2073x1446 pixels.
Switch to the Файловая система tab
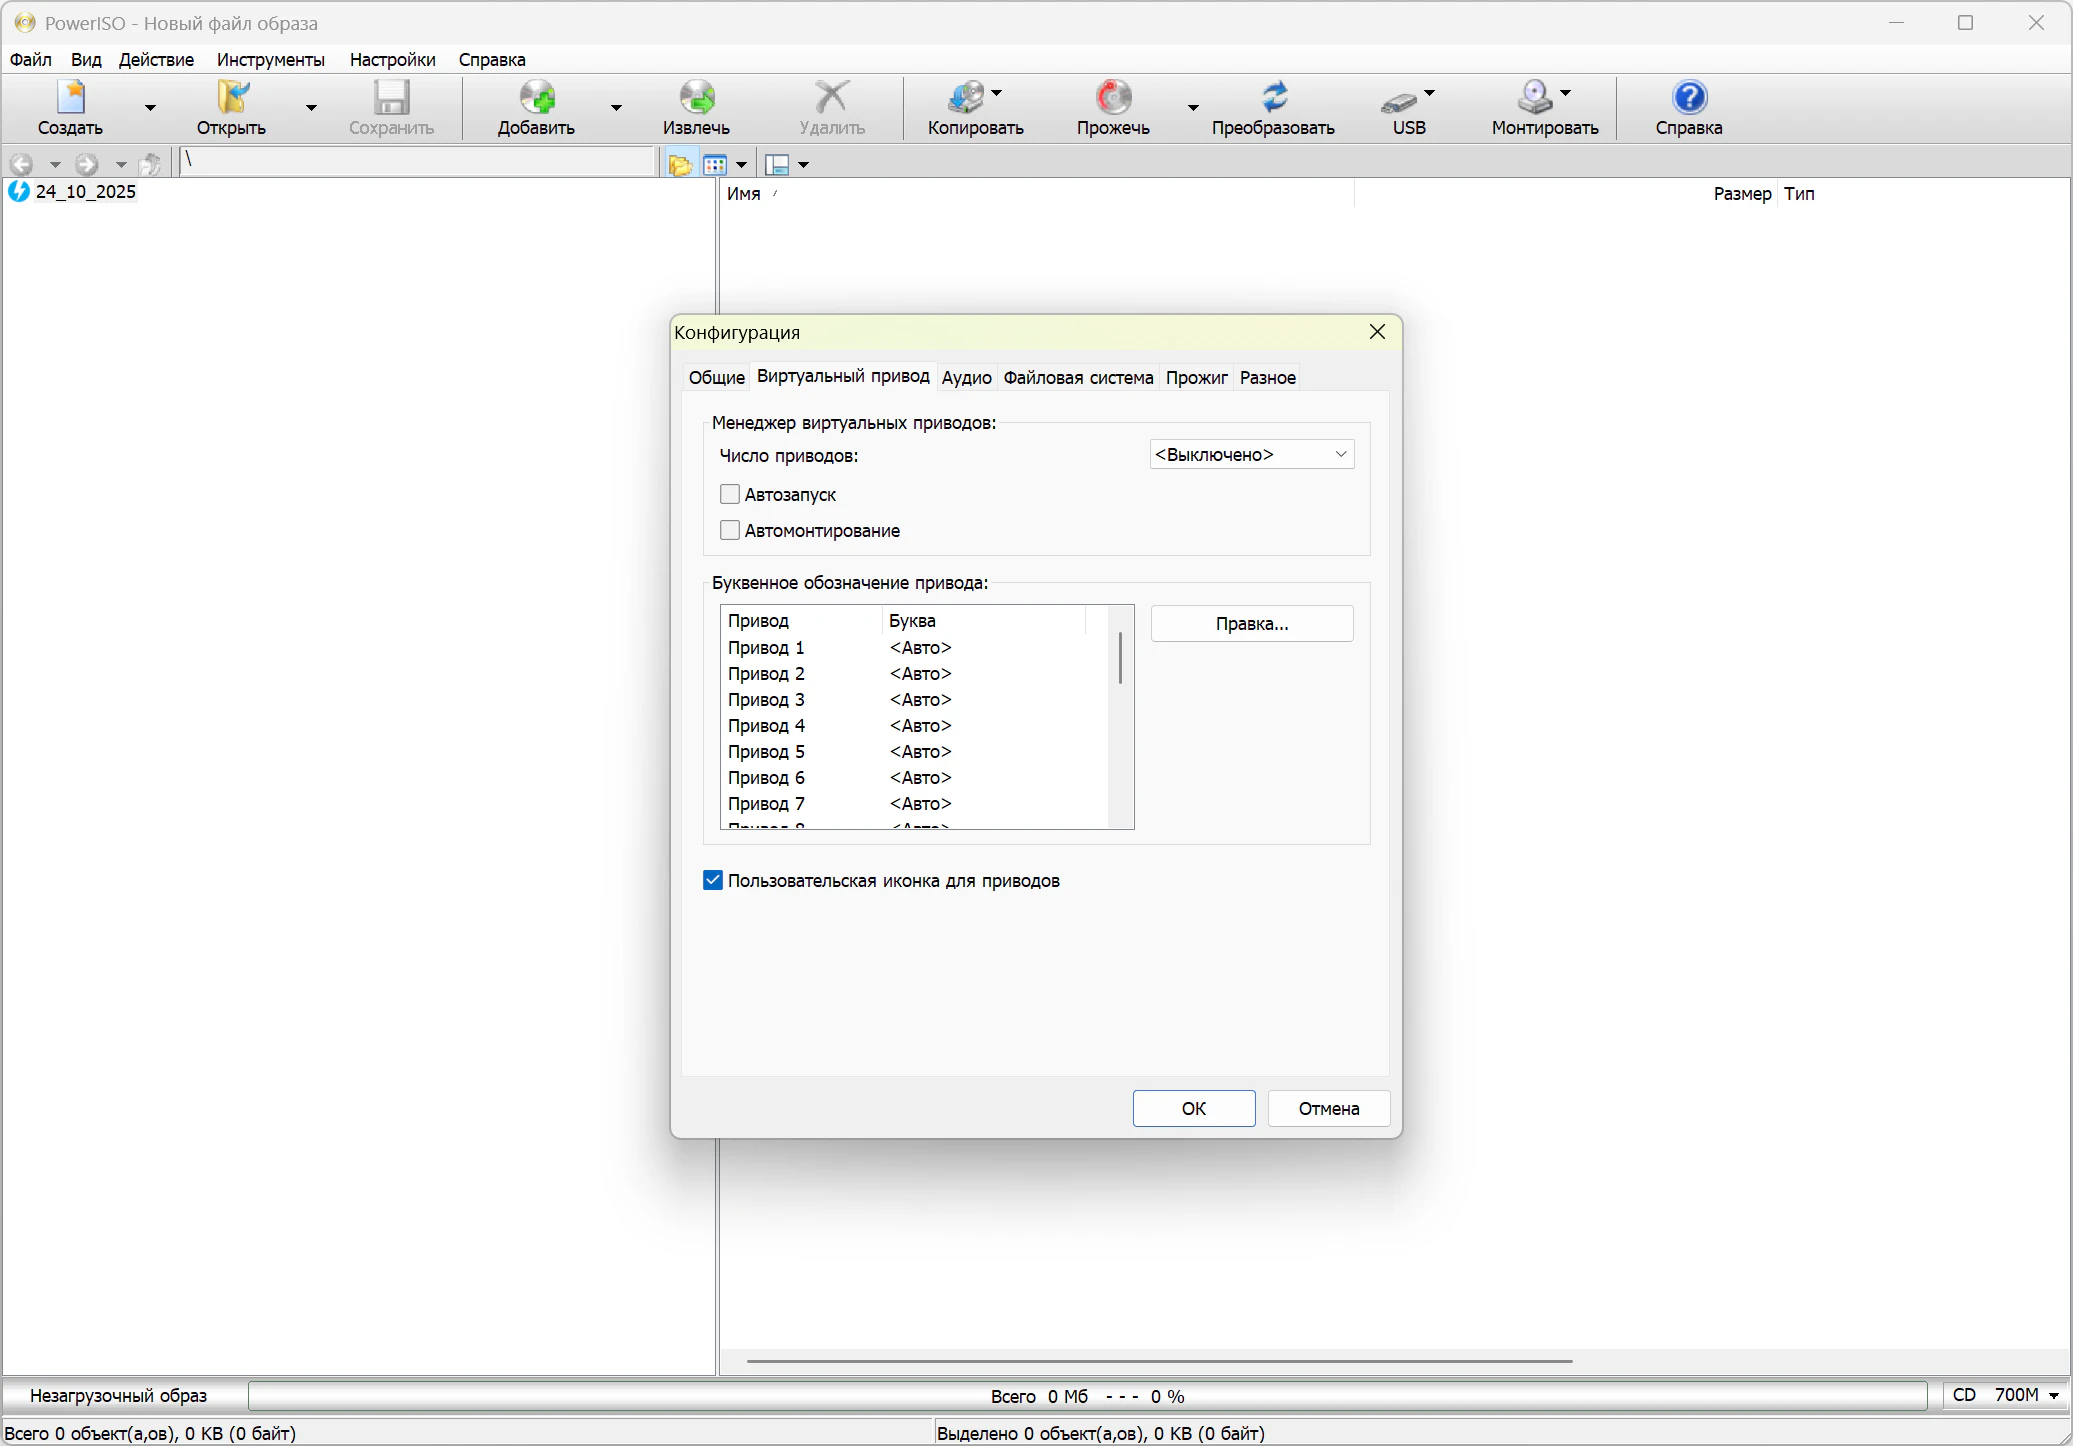click(1077, 377)
